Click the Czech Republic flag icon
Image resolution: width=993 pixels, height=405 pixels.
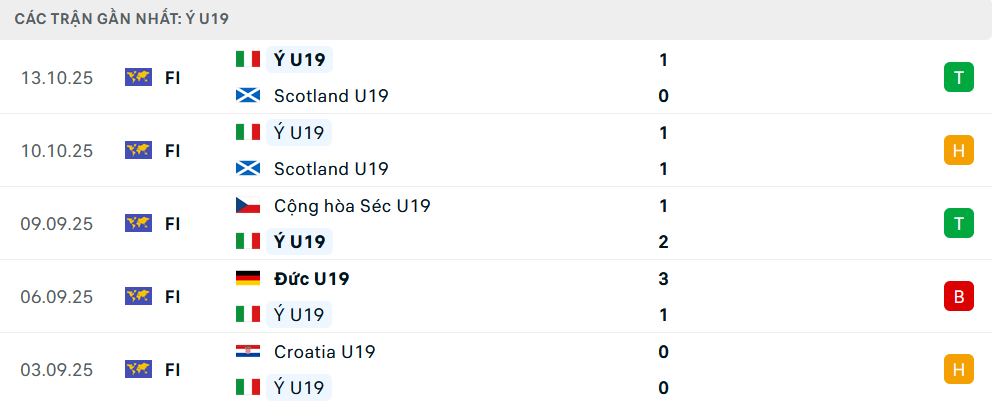(248, 205)
